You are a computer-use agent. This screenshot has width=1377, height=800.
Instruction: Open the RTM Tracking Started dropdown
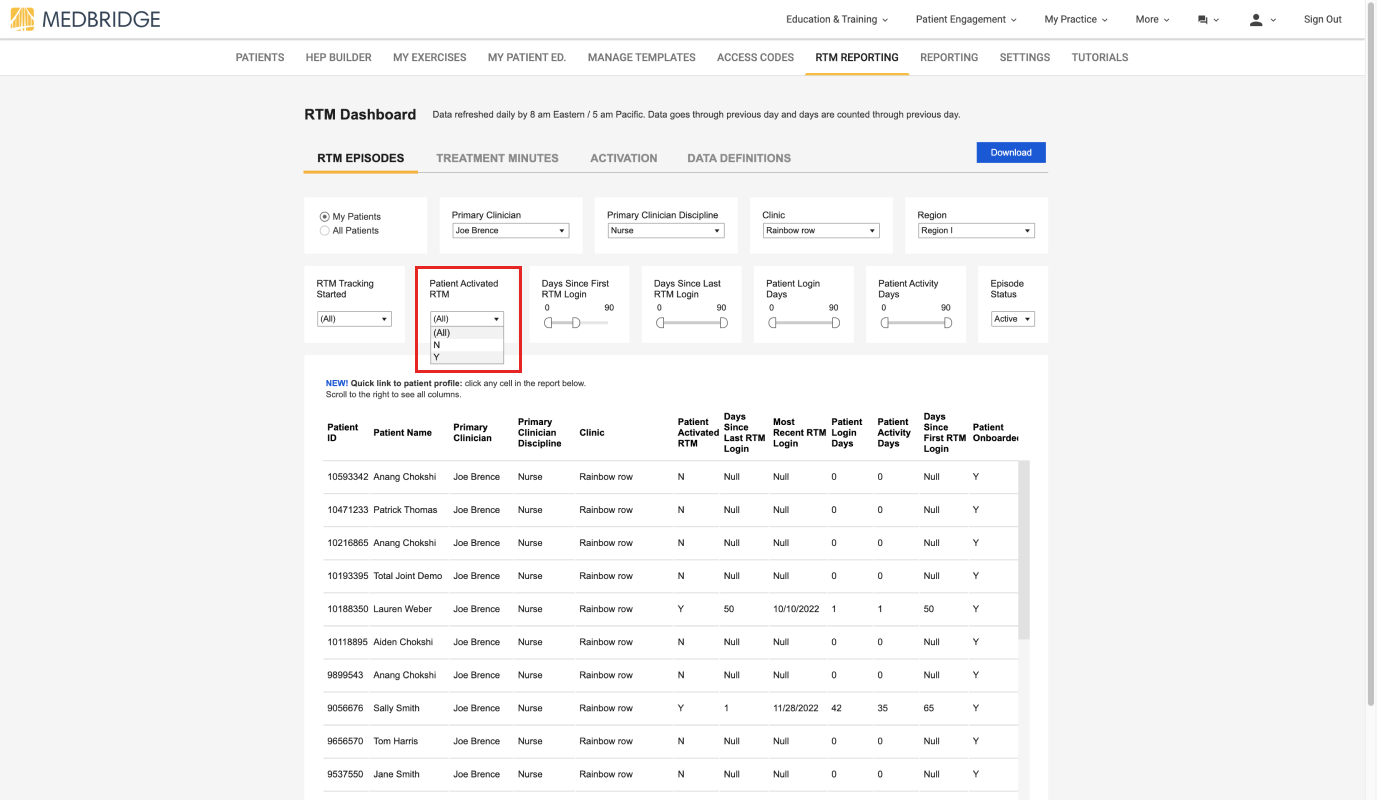point(354,319)
